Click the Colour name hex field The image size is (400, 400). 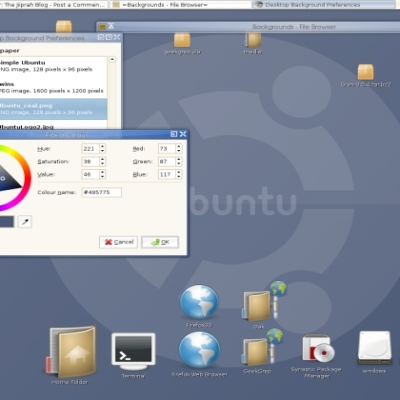[x=102, y=192]
